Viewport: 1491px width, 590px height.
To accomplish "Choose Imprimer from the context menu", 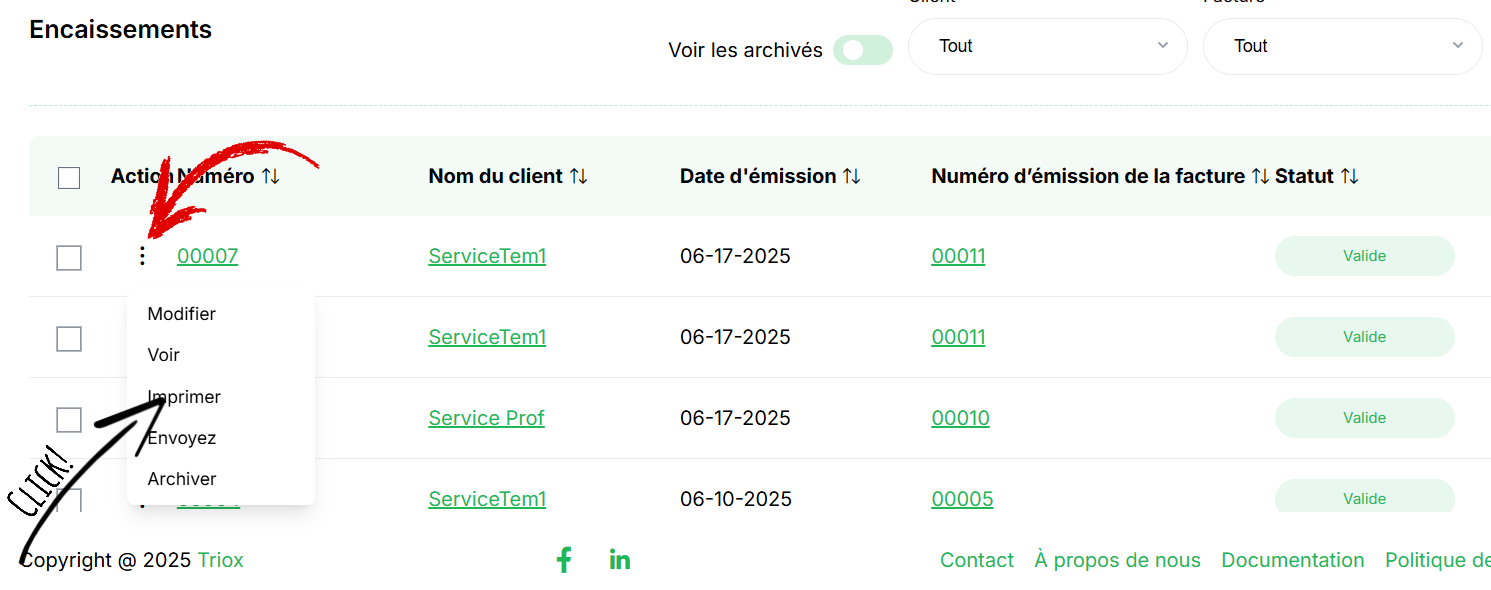I will pos(184,397).
